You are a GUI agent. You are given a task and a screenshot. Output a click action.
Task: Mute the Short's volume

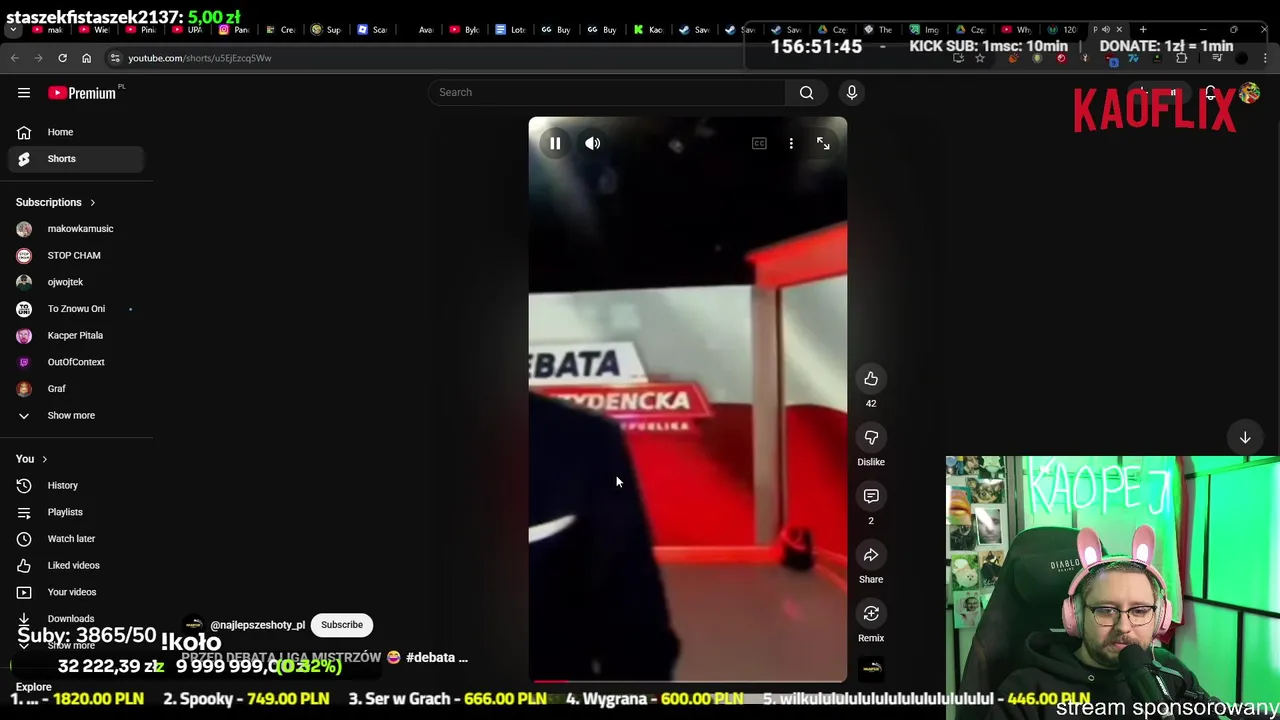coord(593,143)
